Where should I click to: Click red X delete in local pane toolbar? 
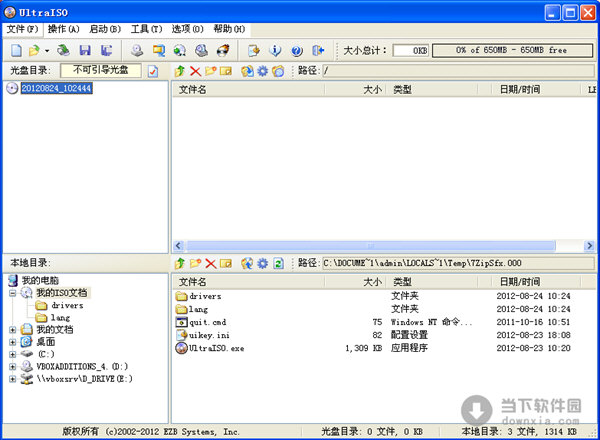click(210, 263)
